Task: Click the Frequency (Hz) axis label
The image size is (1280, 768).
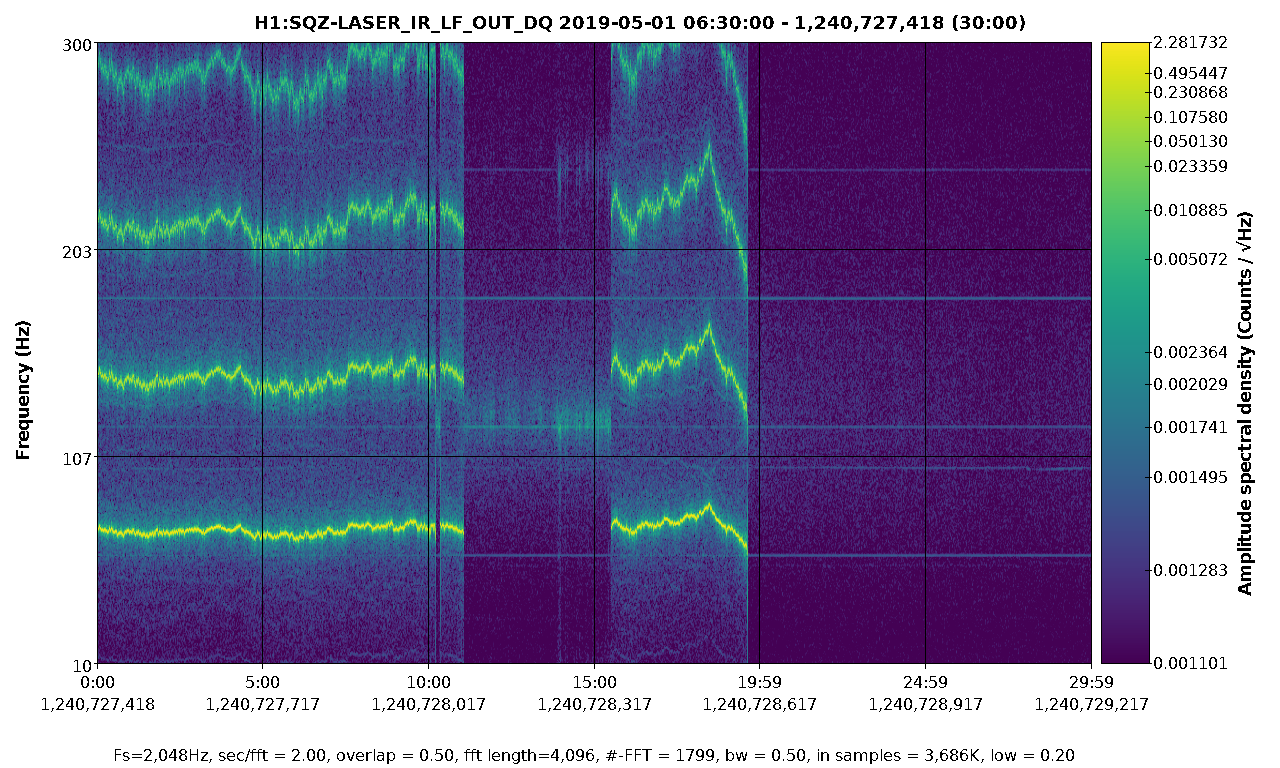Action: [23, 390]
